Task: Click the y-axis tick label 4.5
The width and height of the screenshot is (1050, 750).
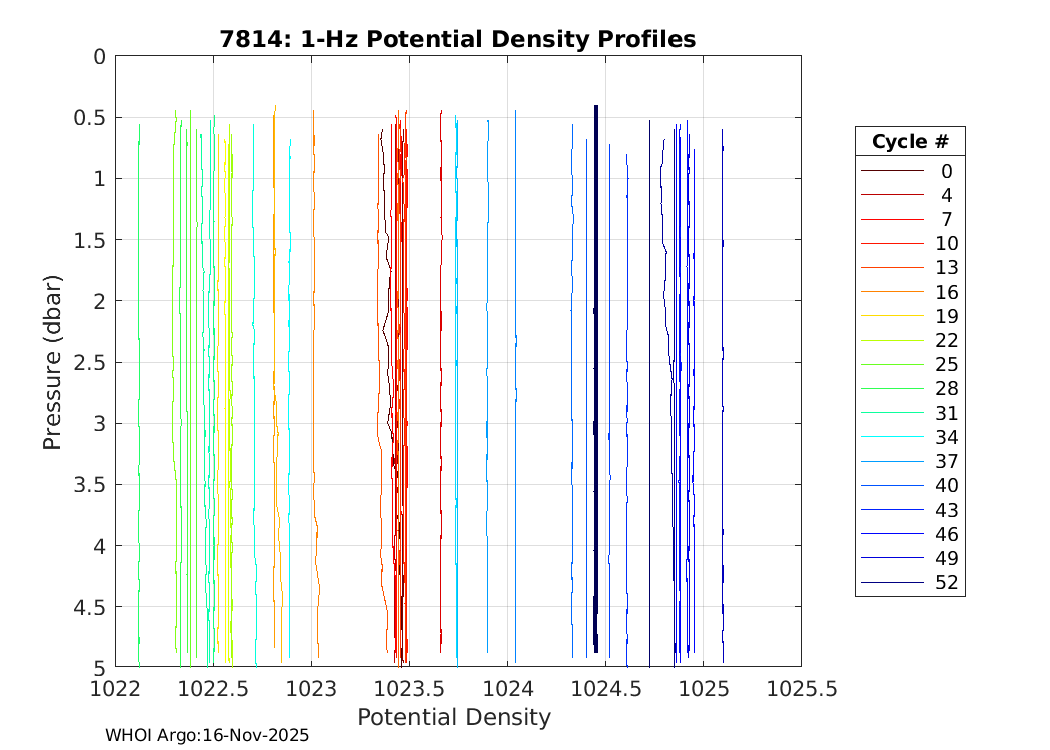Action: (x=86, y=607)
